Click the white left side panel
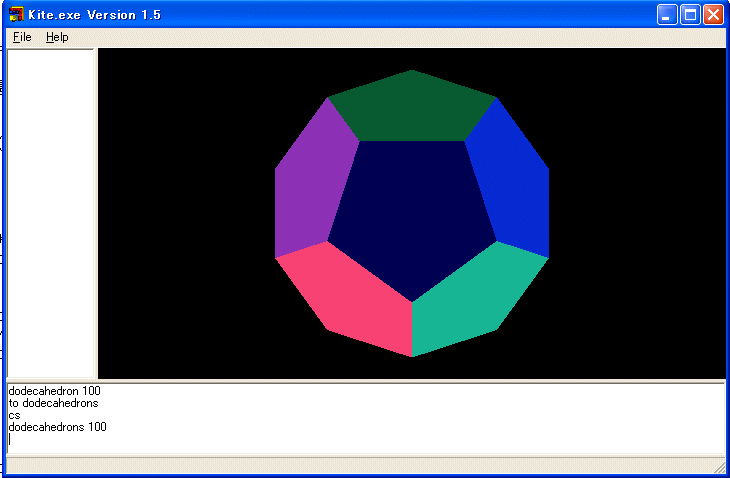This screenshot has width=730, height=478. coord(51,213)
